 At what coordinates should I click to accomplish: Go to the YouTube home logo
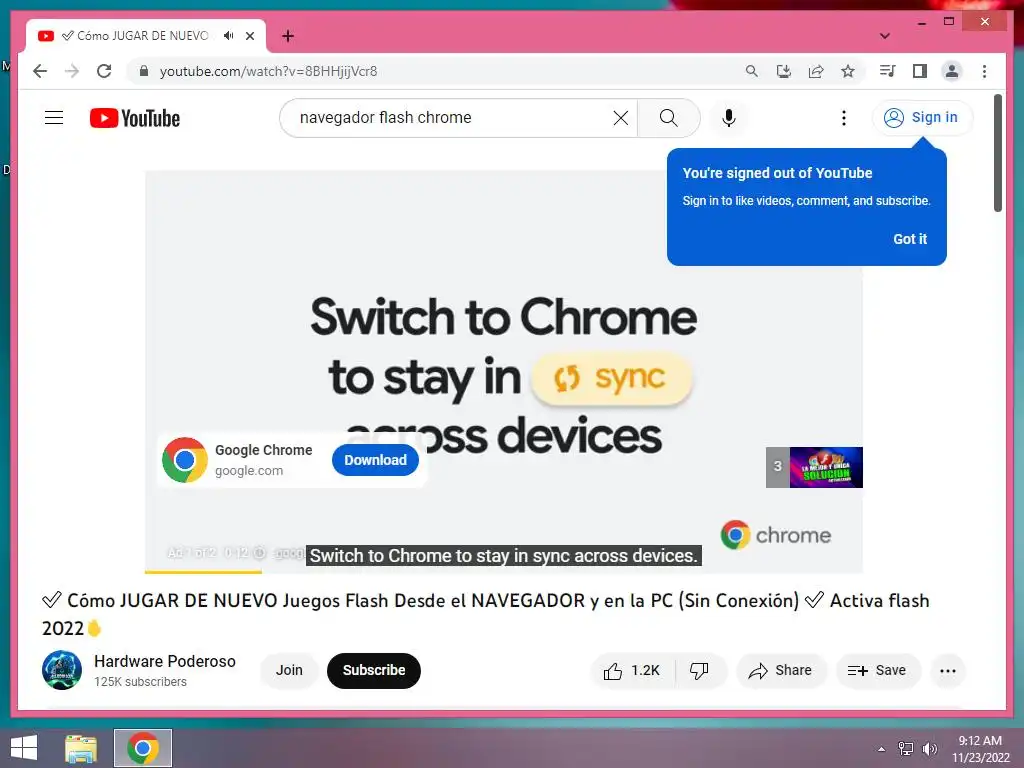tap(135, 118)
